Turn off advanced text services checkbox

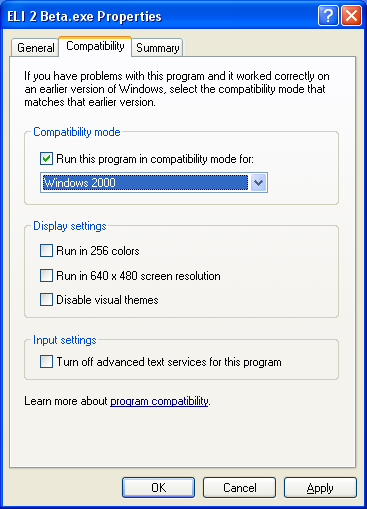[x=46, y=361]
